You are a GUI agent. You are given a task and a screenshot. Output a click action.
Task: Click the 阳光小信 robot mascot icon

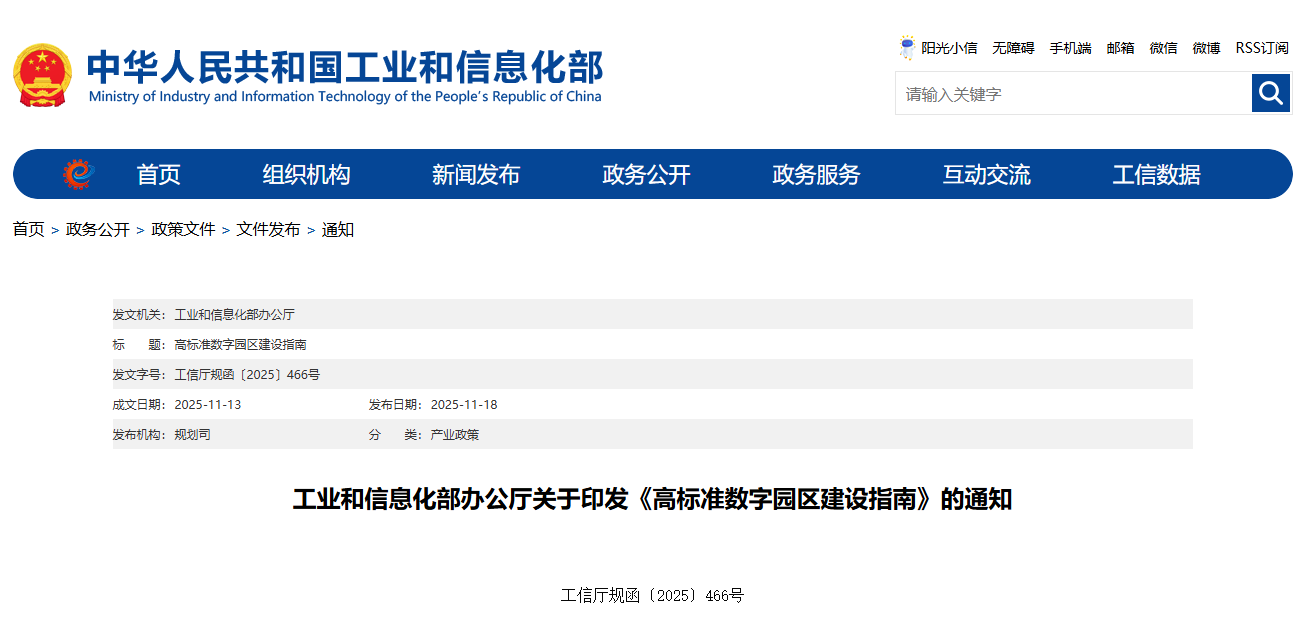coord(907,48)
